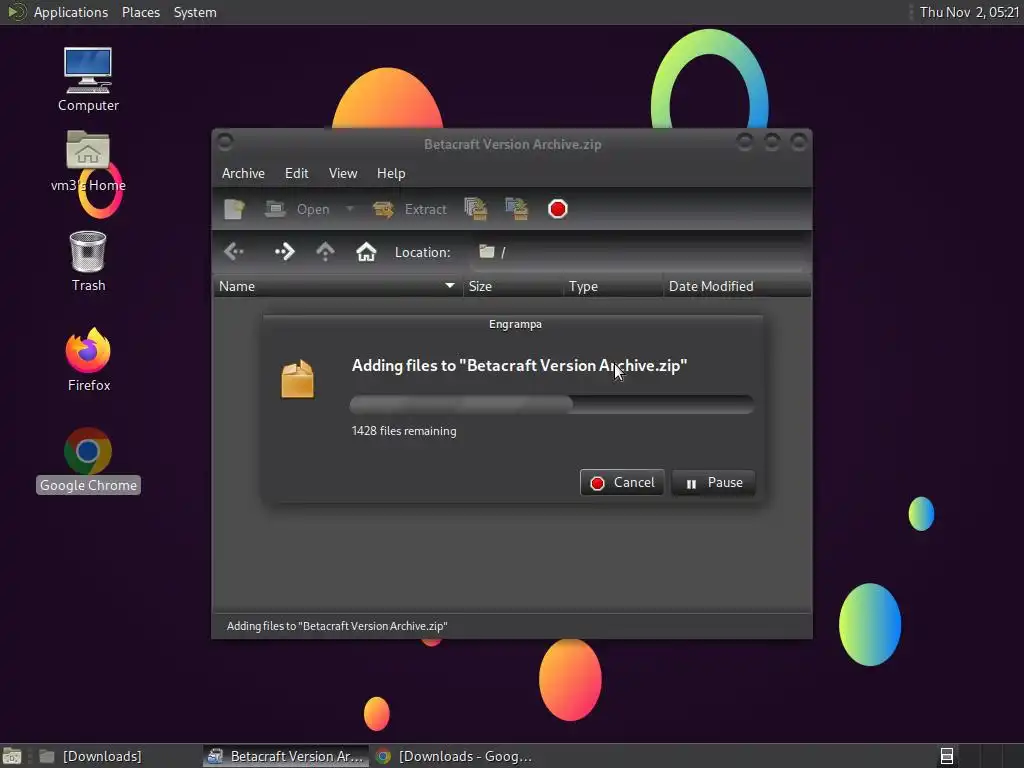Click the add files toolbar icon
The height and width of the screenshot is (768, 1024).
(475, 209)
